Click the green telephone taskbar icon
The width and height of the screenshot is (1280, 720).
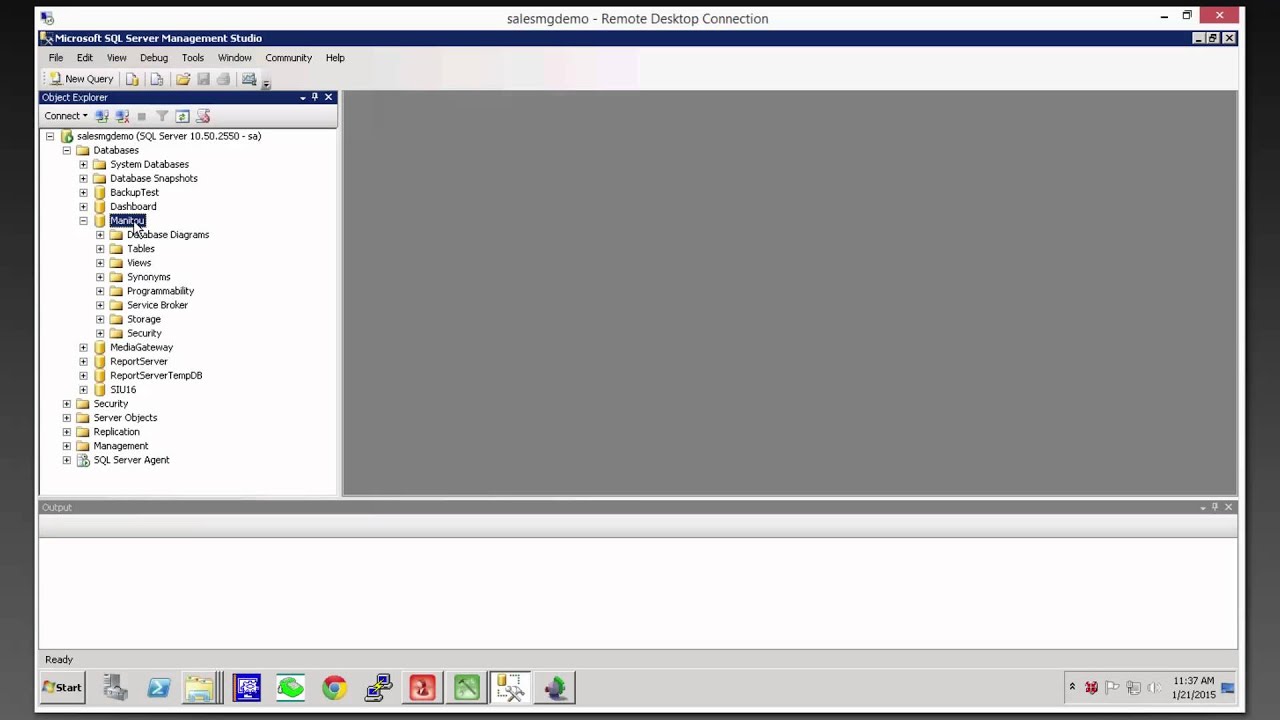tap(290, 687)
